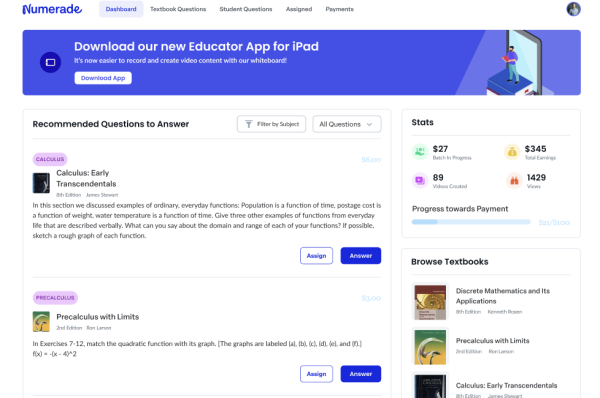The height and width of the screenshot is (398, 600).
Task: Click the Videos Created purple icon
Action: pos(420,180)
